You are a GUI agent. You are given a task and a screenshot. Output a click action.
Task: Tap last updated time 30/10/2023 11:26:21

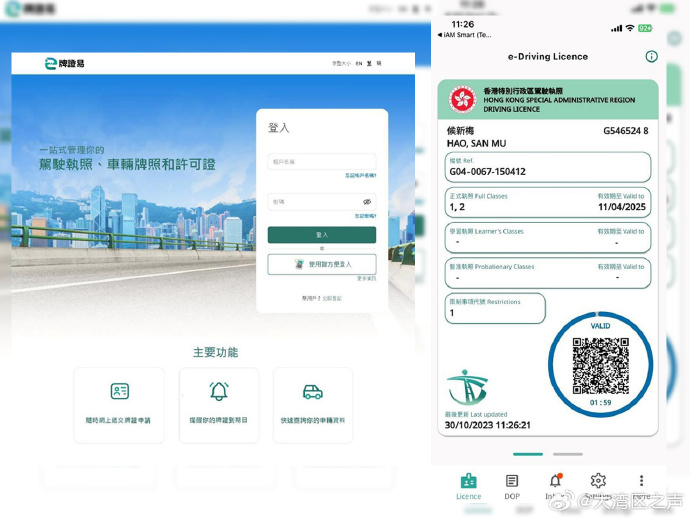pyautogui.click(x=488, y=425)
